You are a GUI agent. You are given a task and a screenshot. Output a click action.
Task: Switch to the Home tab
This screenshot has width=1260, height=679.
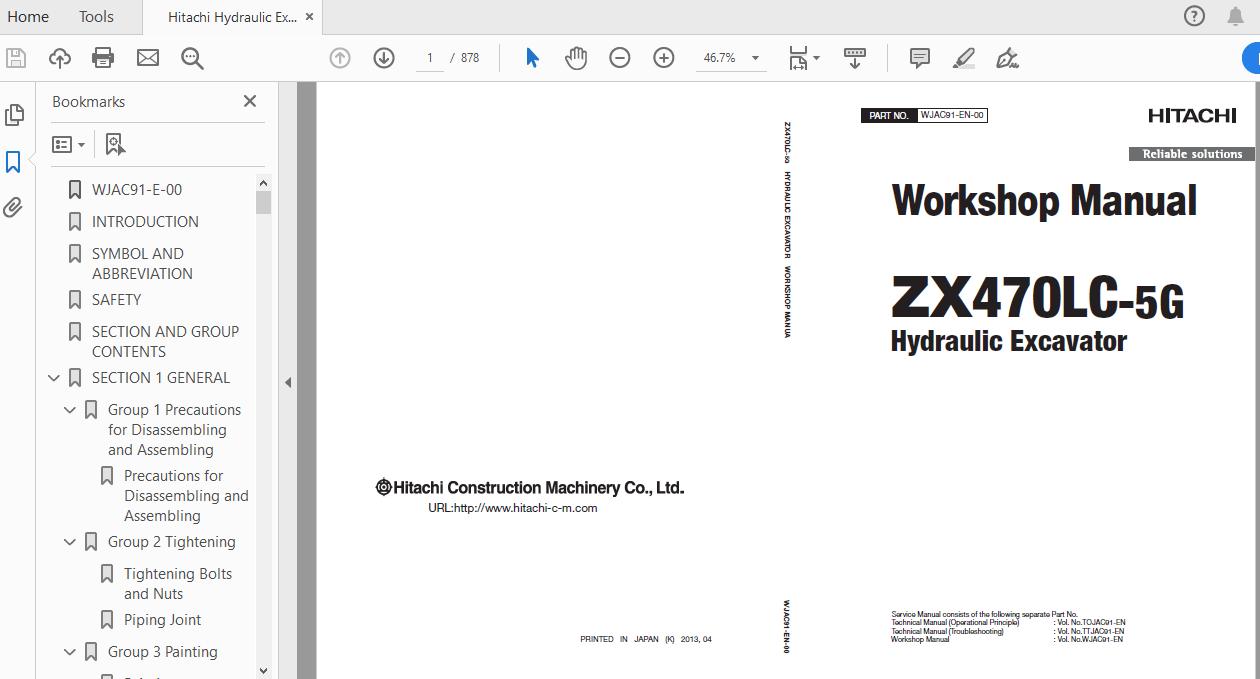[28, 16]
